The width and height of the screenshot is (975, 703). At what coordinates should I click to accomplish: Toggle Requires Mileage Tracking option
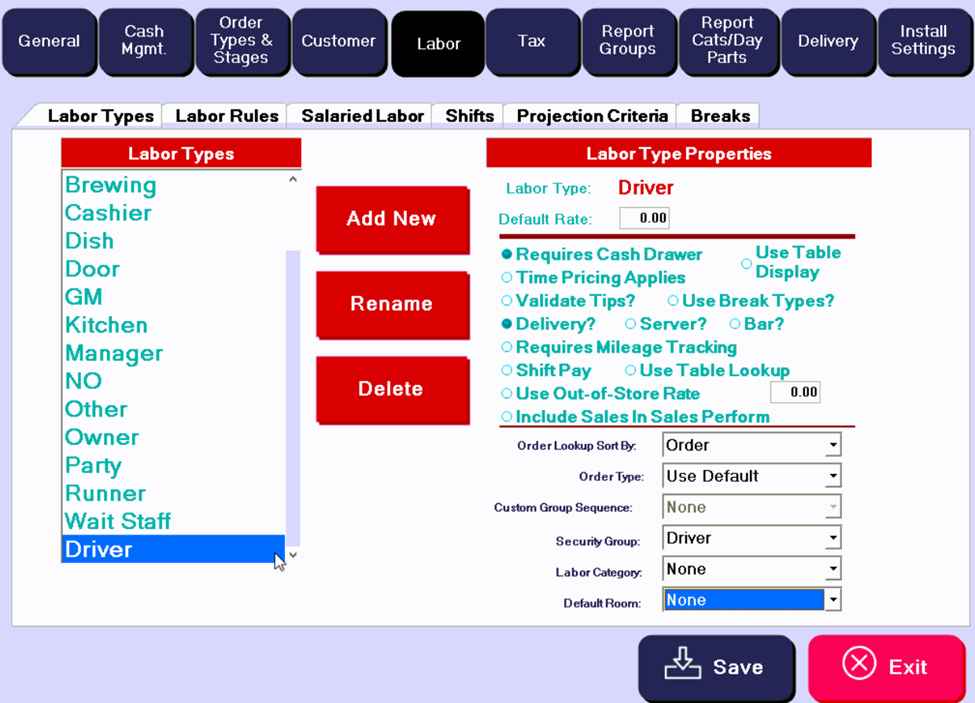[619, 347]
